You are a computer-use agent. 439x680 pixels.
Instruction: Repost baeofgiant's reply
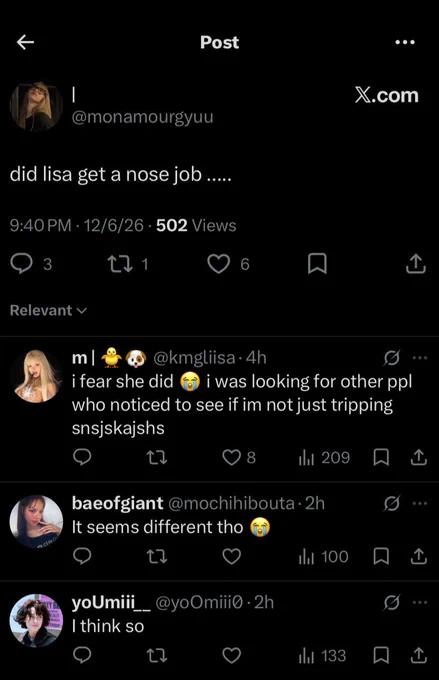click(157, 556)
